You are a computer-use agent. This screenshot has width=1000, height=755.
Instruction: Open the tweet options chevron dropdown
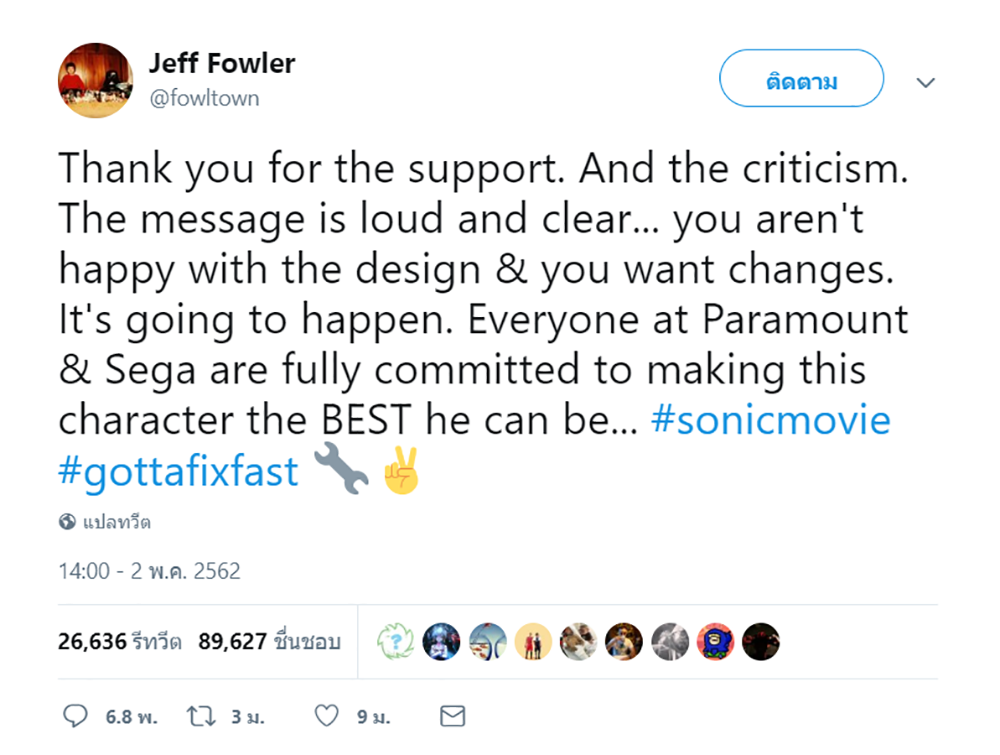click(x=926, y=82)
